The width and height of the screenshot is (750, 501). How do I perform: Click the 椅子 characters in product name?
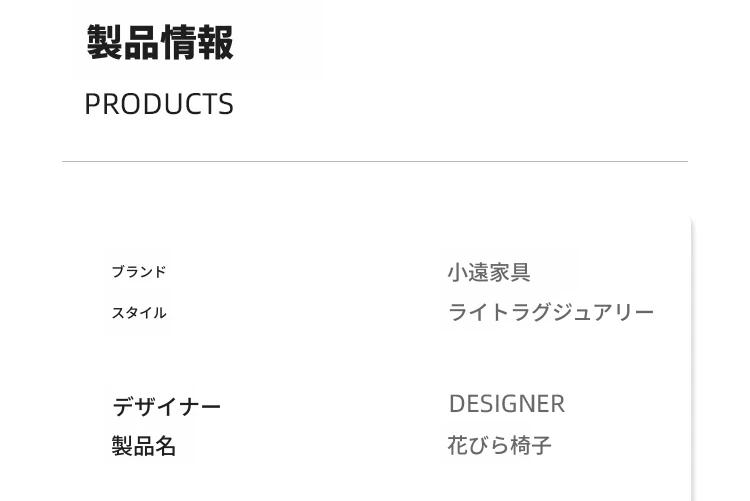[x=531, y=445]
